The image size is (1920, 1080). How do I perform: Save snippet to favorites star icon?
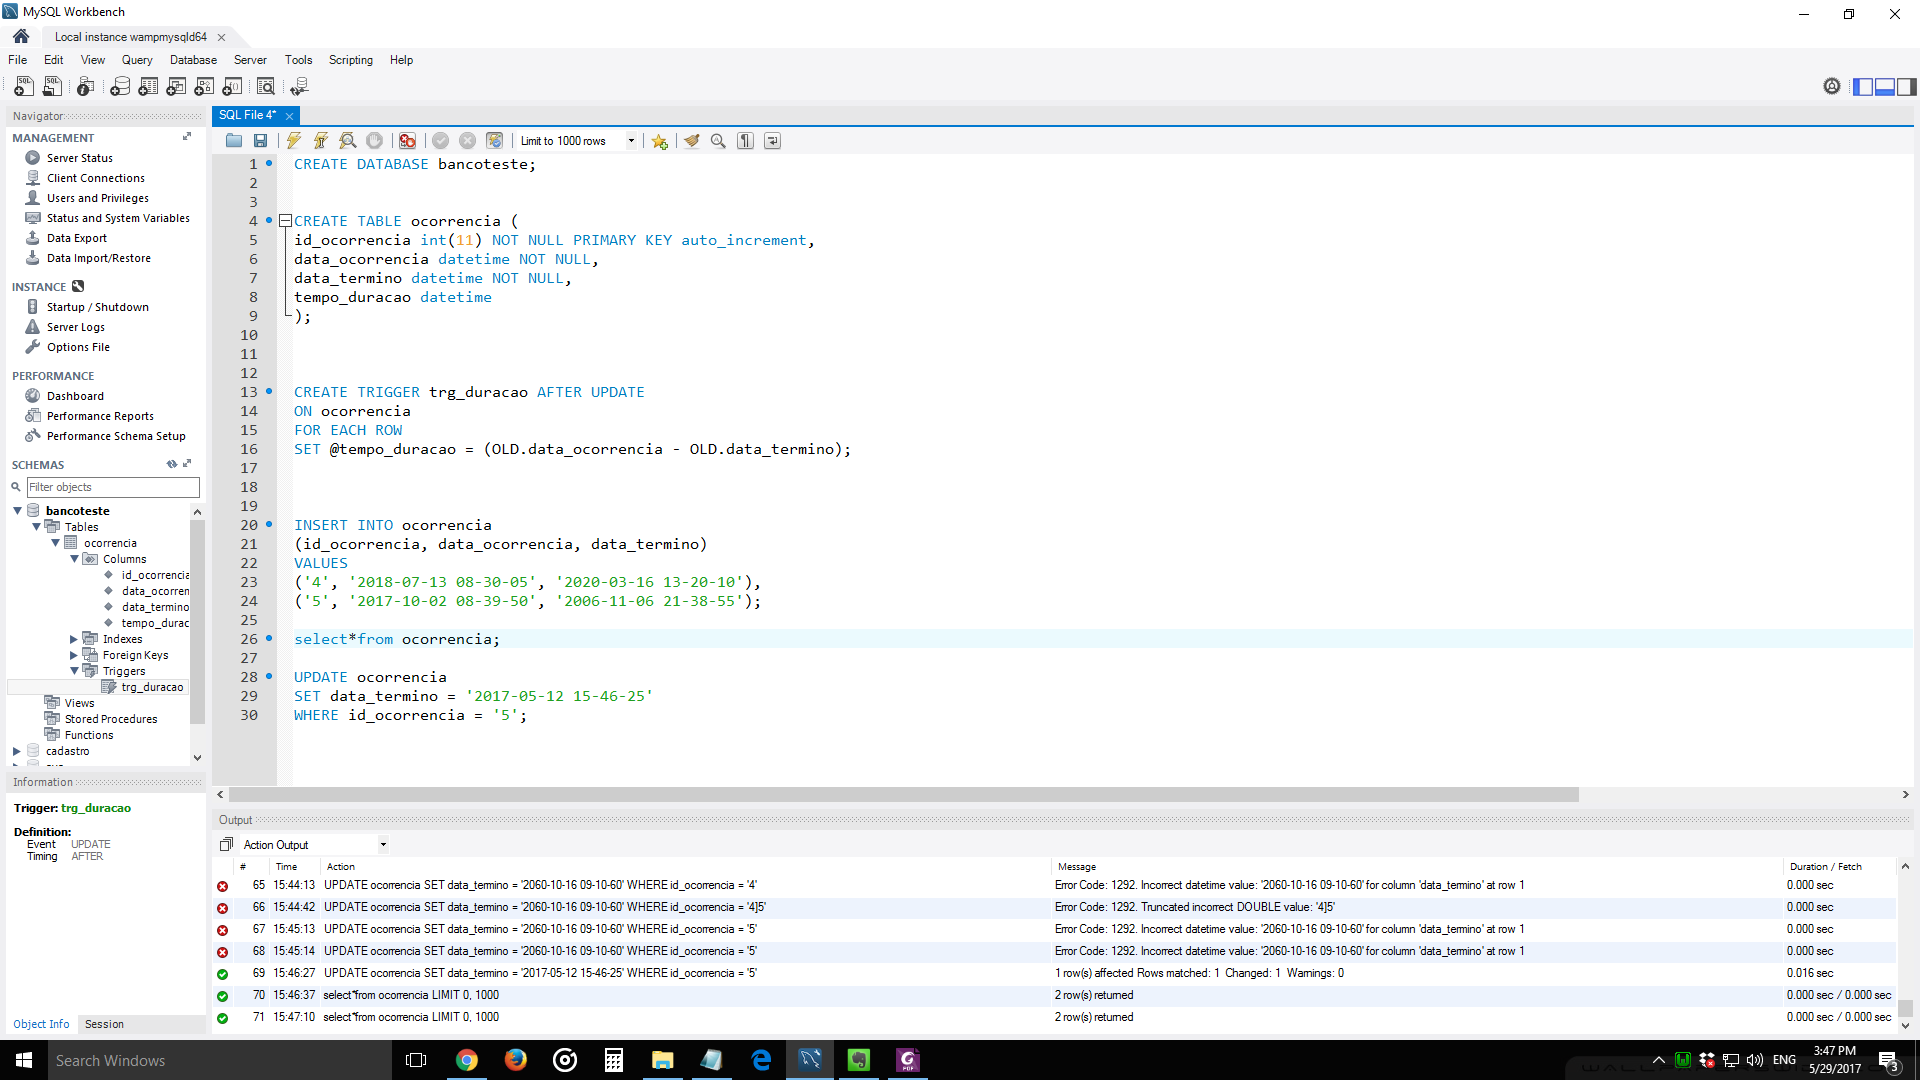659,141
